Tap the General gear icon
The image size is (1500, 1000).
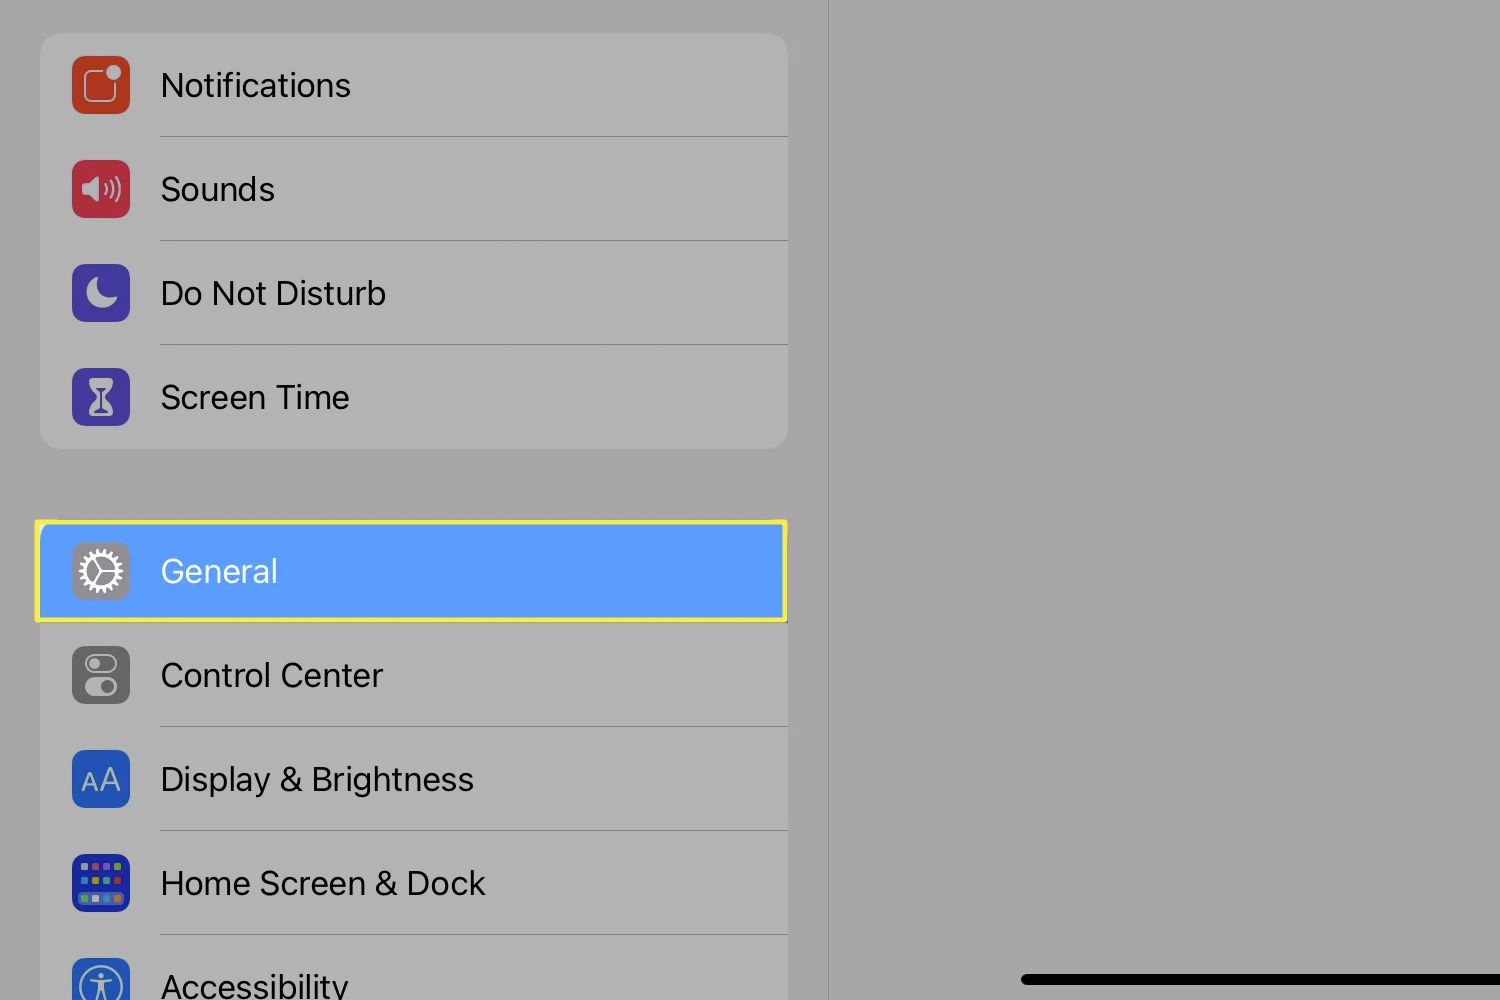point(101,571)
